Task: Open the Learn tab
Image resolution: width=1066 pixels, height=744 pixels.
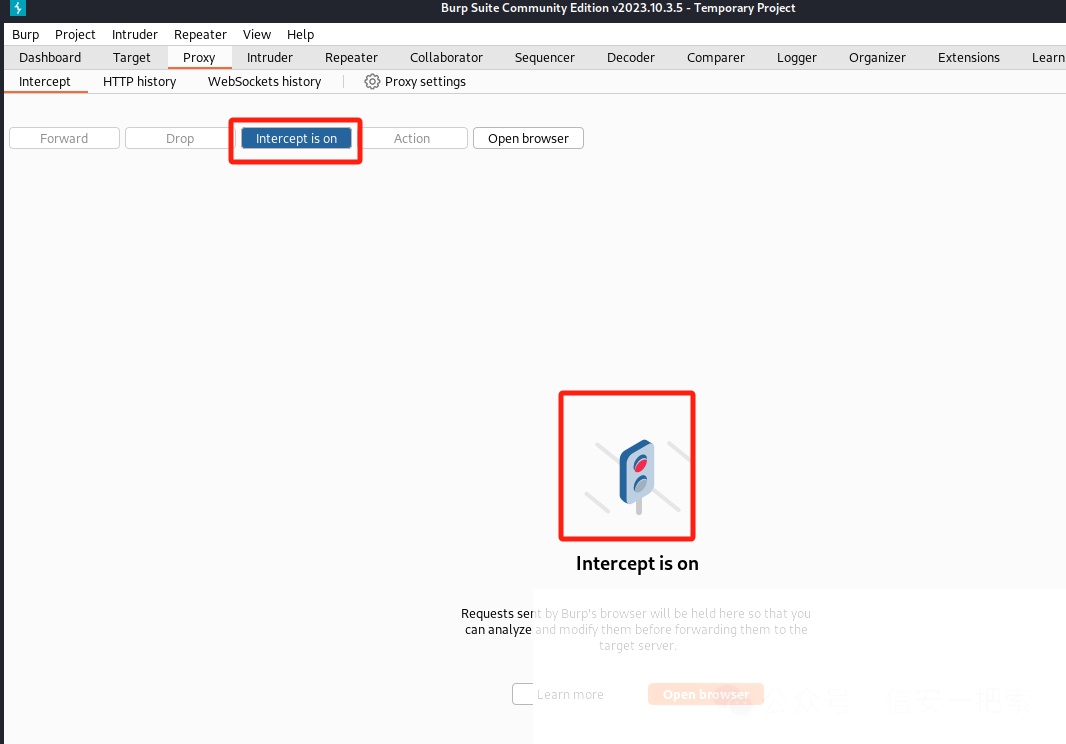Action: 1047,58
